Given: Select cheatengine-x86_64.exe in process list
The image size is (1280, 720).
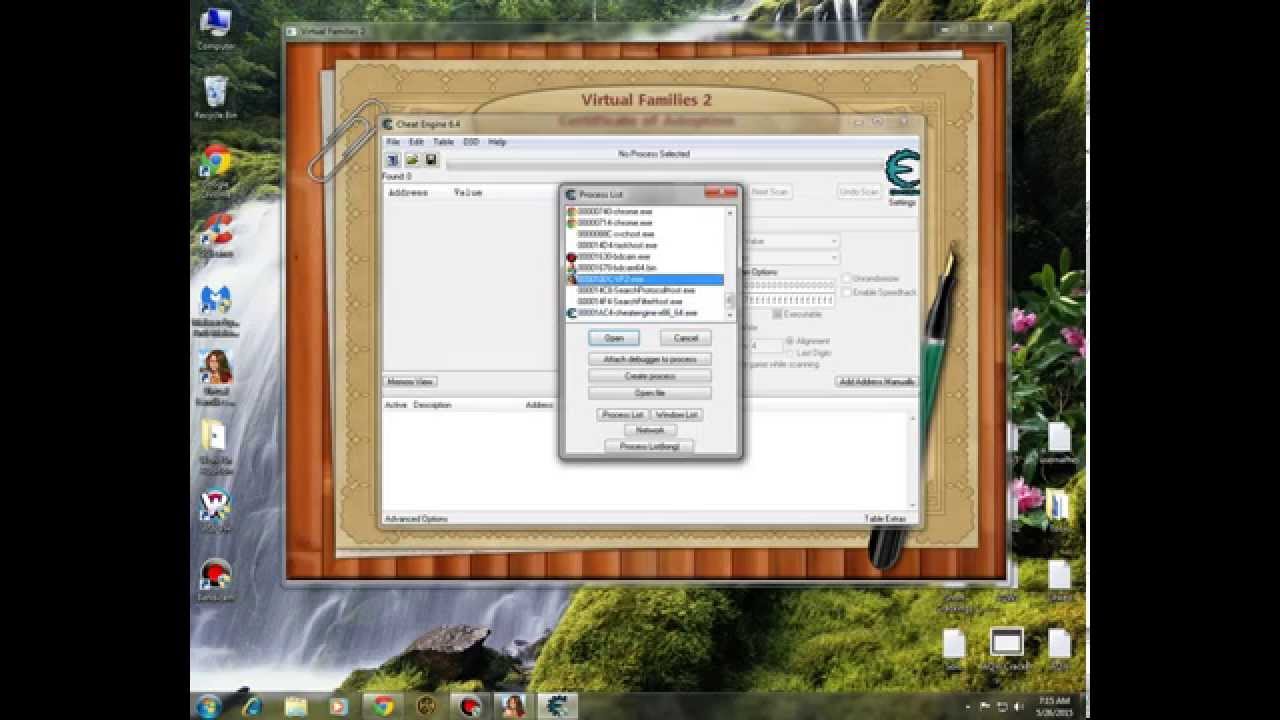Looking at the screenshot, I should [x=645, y=313].
